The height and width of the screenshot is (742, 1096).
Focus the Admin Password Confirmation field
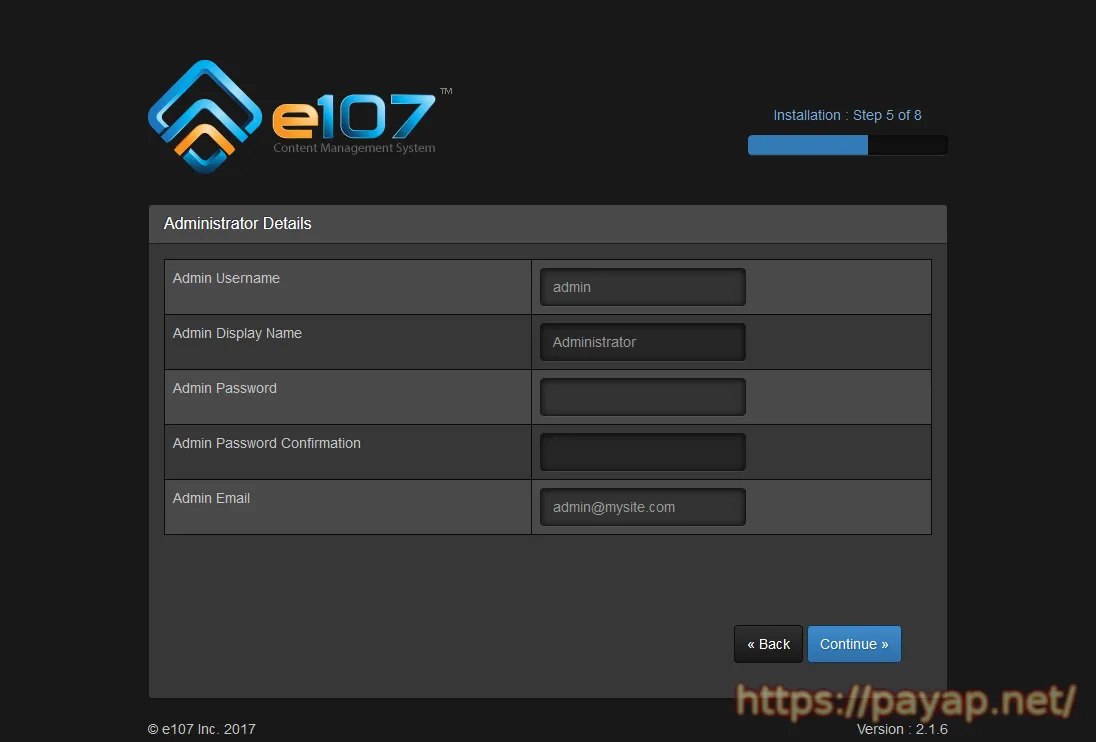pyautogui.click(x=642, y=452)
